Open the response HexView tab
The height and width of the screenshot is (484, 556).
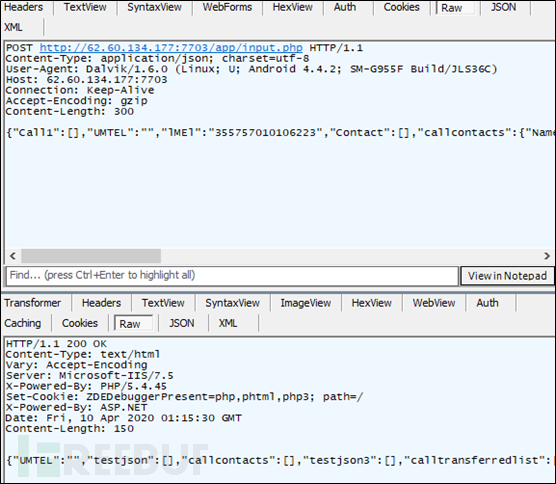(372, 303)
